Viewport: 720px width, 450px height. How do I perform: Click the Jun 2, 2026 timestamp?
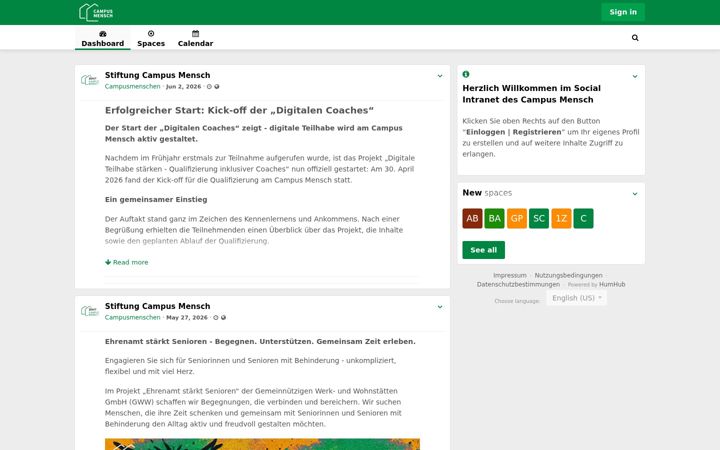184,86
